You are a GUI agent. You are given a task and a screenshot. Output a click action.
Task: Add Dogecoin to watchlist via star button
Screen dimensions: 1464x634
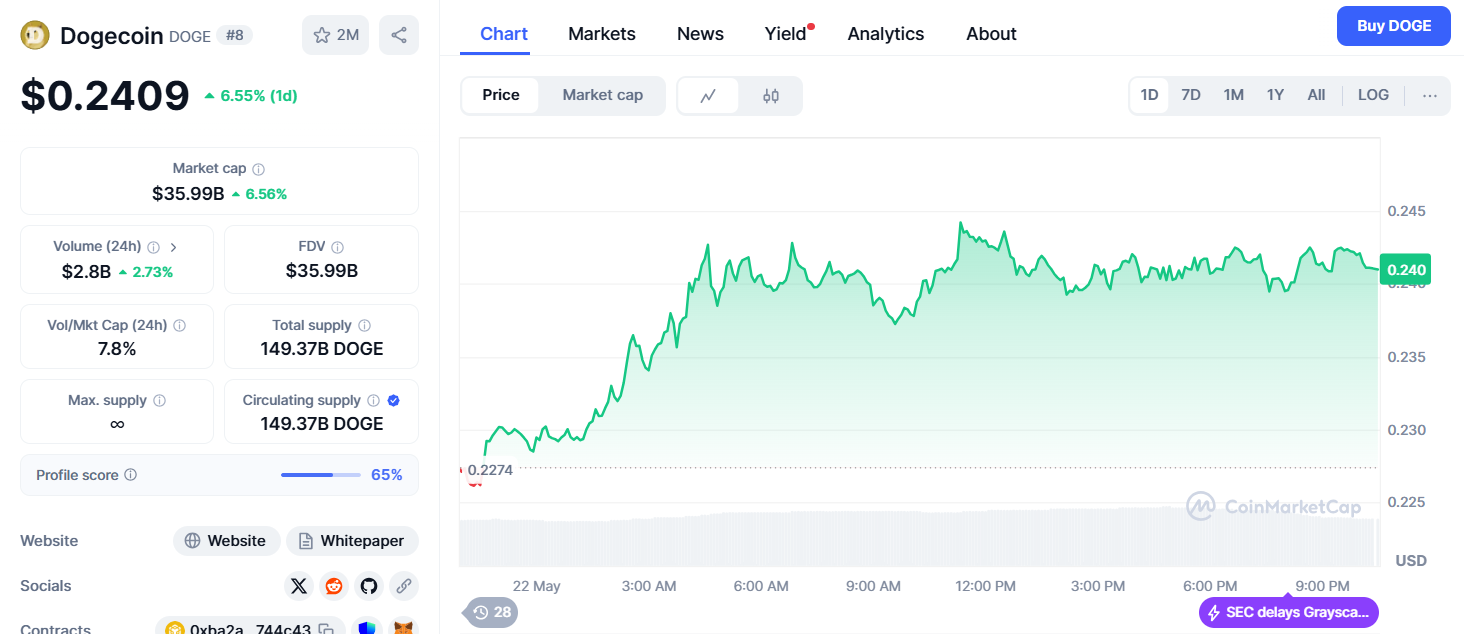[x=336, y=35]
